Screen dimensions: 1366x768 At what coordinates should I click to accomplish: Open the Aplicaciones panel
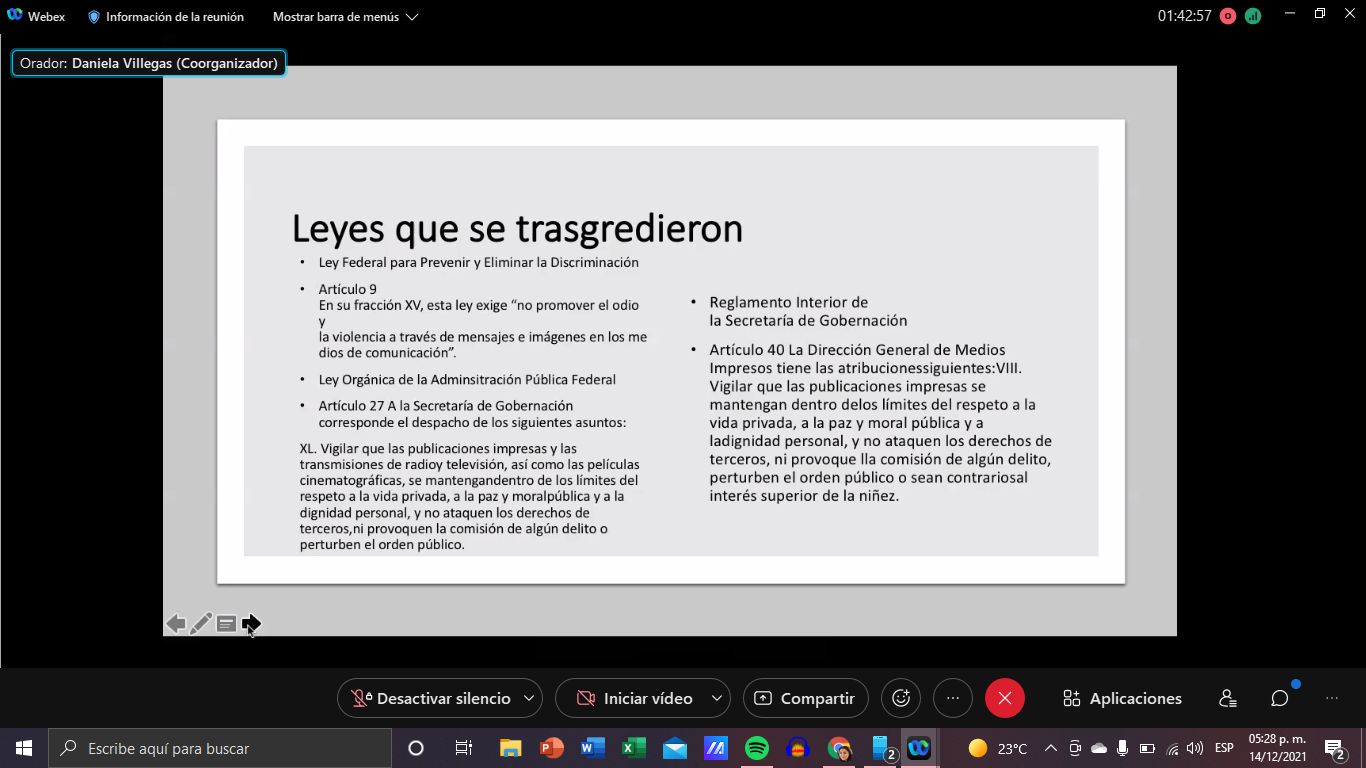pyautogui.click(x=1122, y=698)
